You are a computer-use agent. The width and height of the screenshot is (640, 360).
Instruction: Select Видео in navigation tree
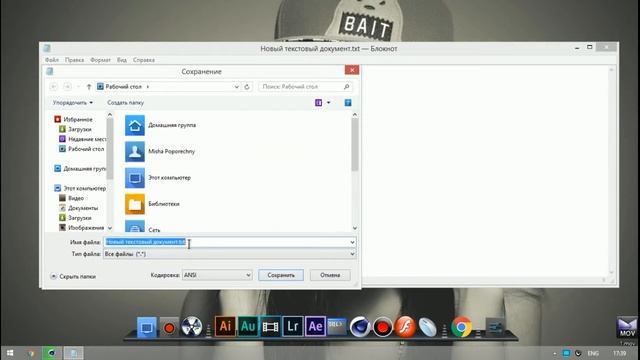pos(71,198)
